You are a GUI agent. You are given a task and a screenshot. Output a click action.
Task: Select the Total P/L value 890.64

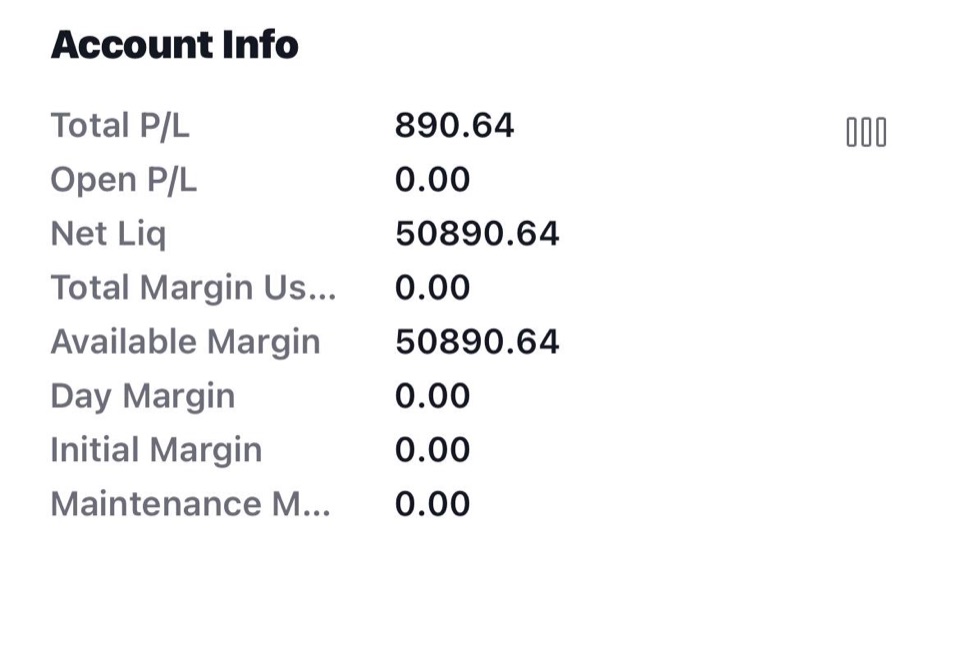coord(454,125)
